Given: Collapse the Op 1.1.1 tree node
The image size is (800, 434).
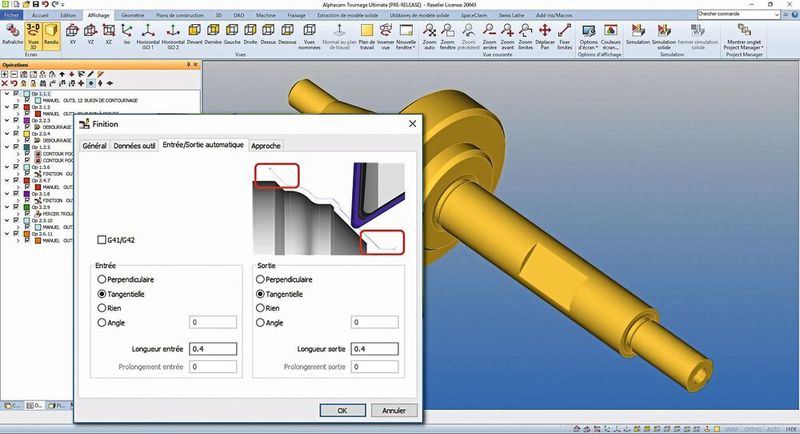Looking at the screenshot, I should 7,94.
